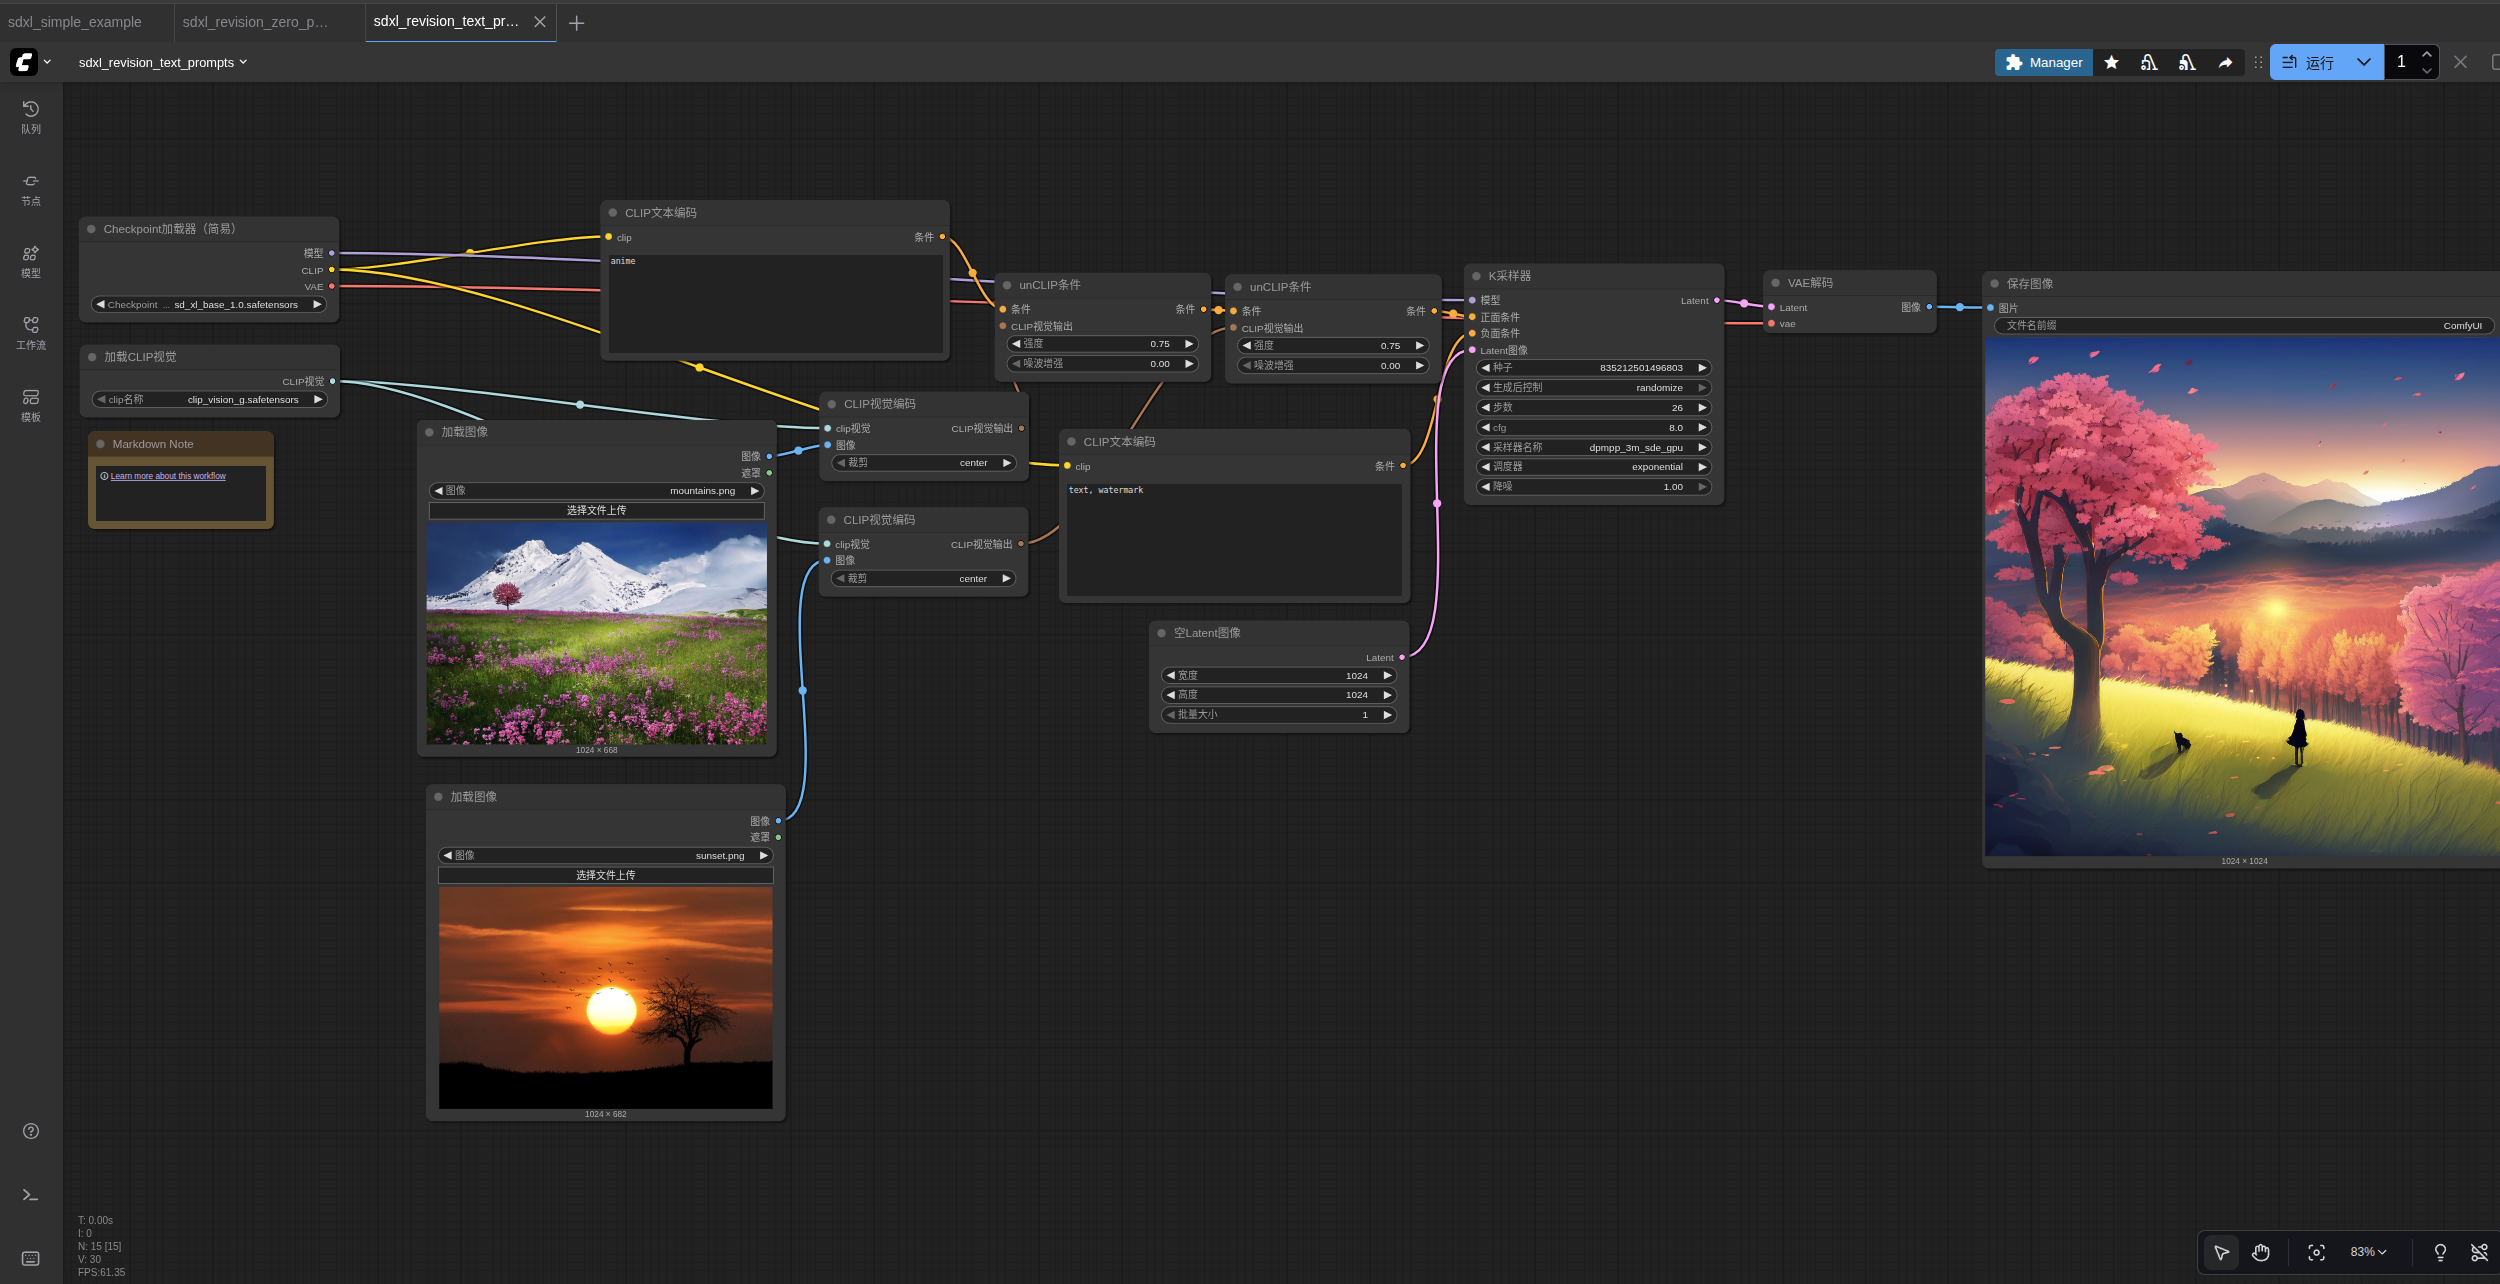Open the 83% zoom level dropdown
This screenshot has height=1284, width=2500.
point(2368,1252)
